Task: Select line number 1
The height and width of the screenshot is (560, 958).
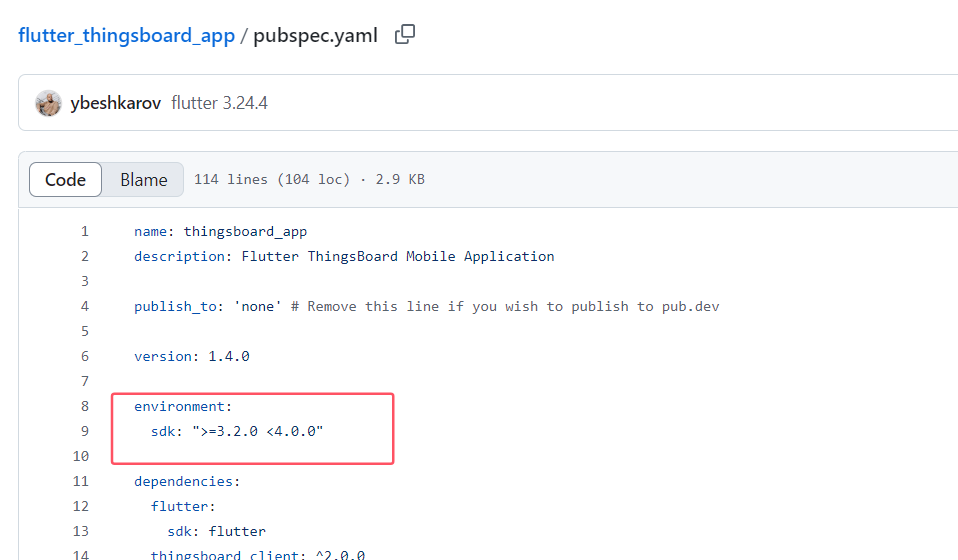Action: click(85, 231)
